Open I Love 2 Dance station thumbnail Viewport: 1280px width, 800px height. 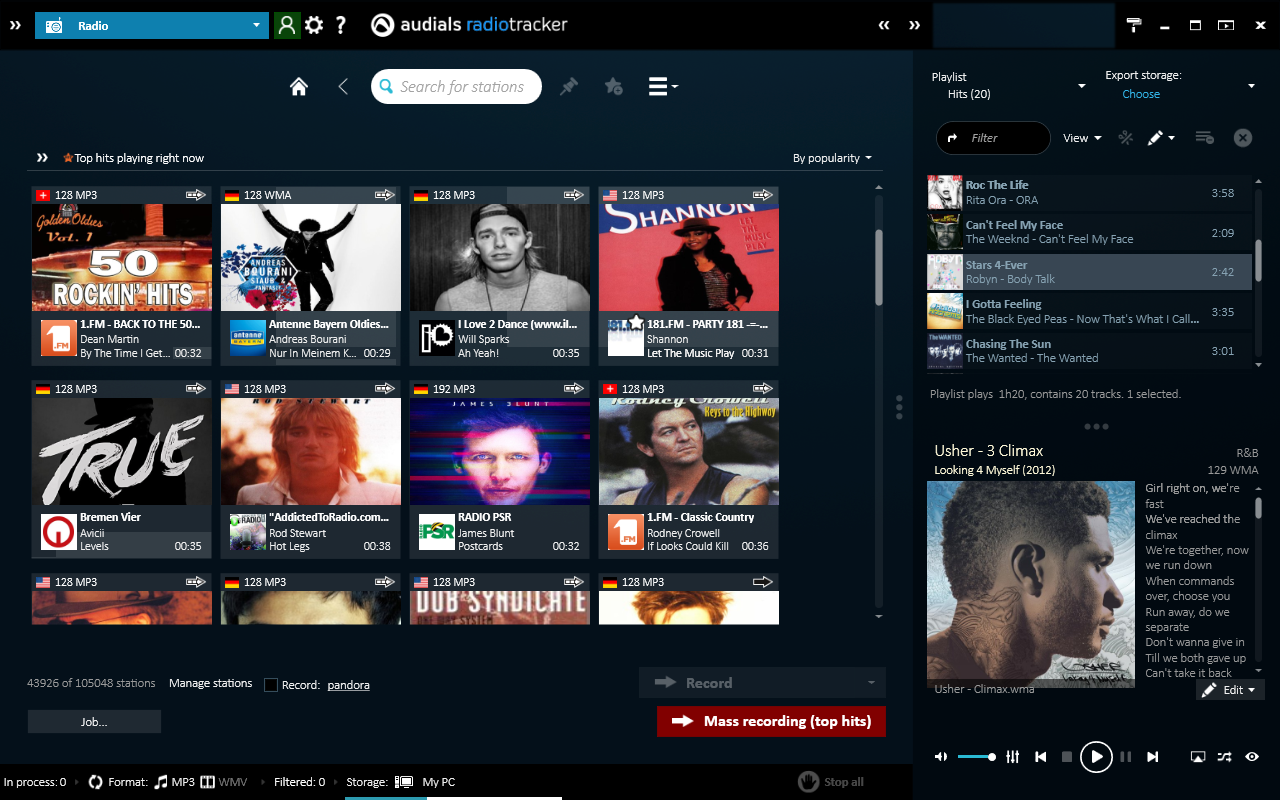click(500, 258)
